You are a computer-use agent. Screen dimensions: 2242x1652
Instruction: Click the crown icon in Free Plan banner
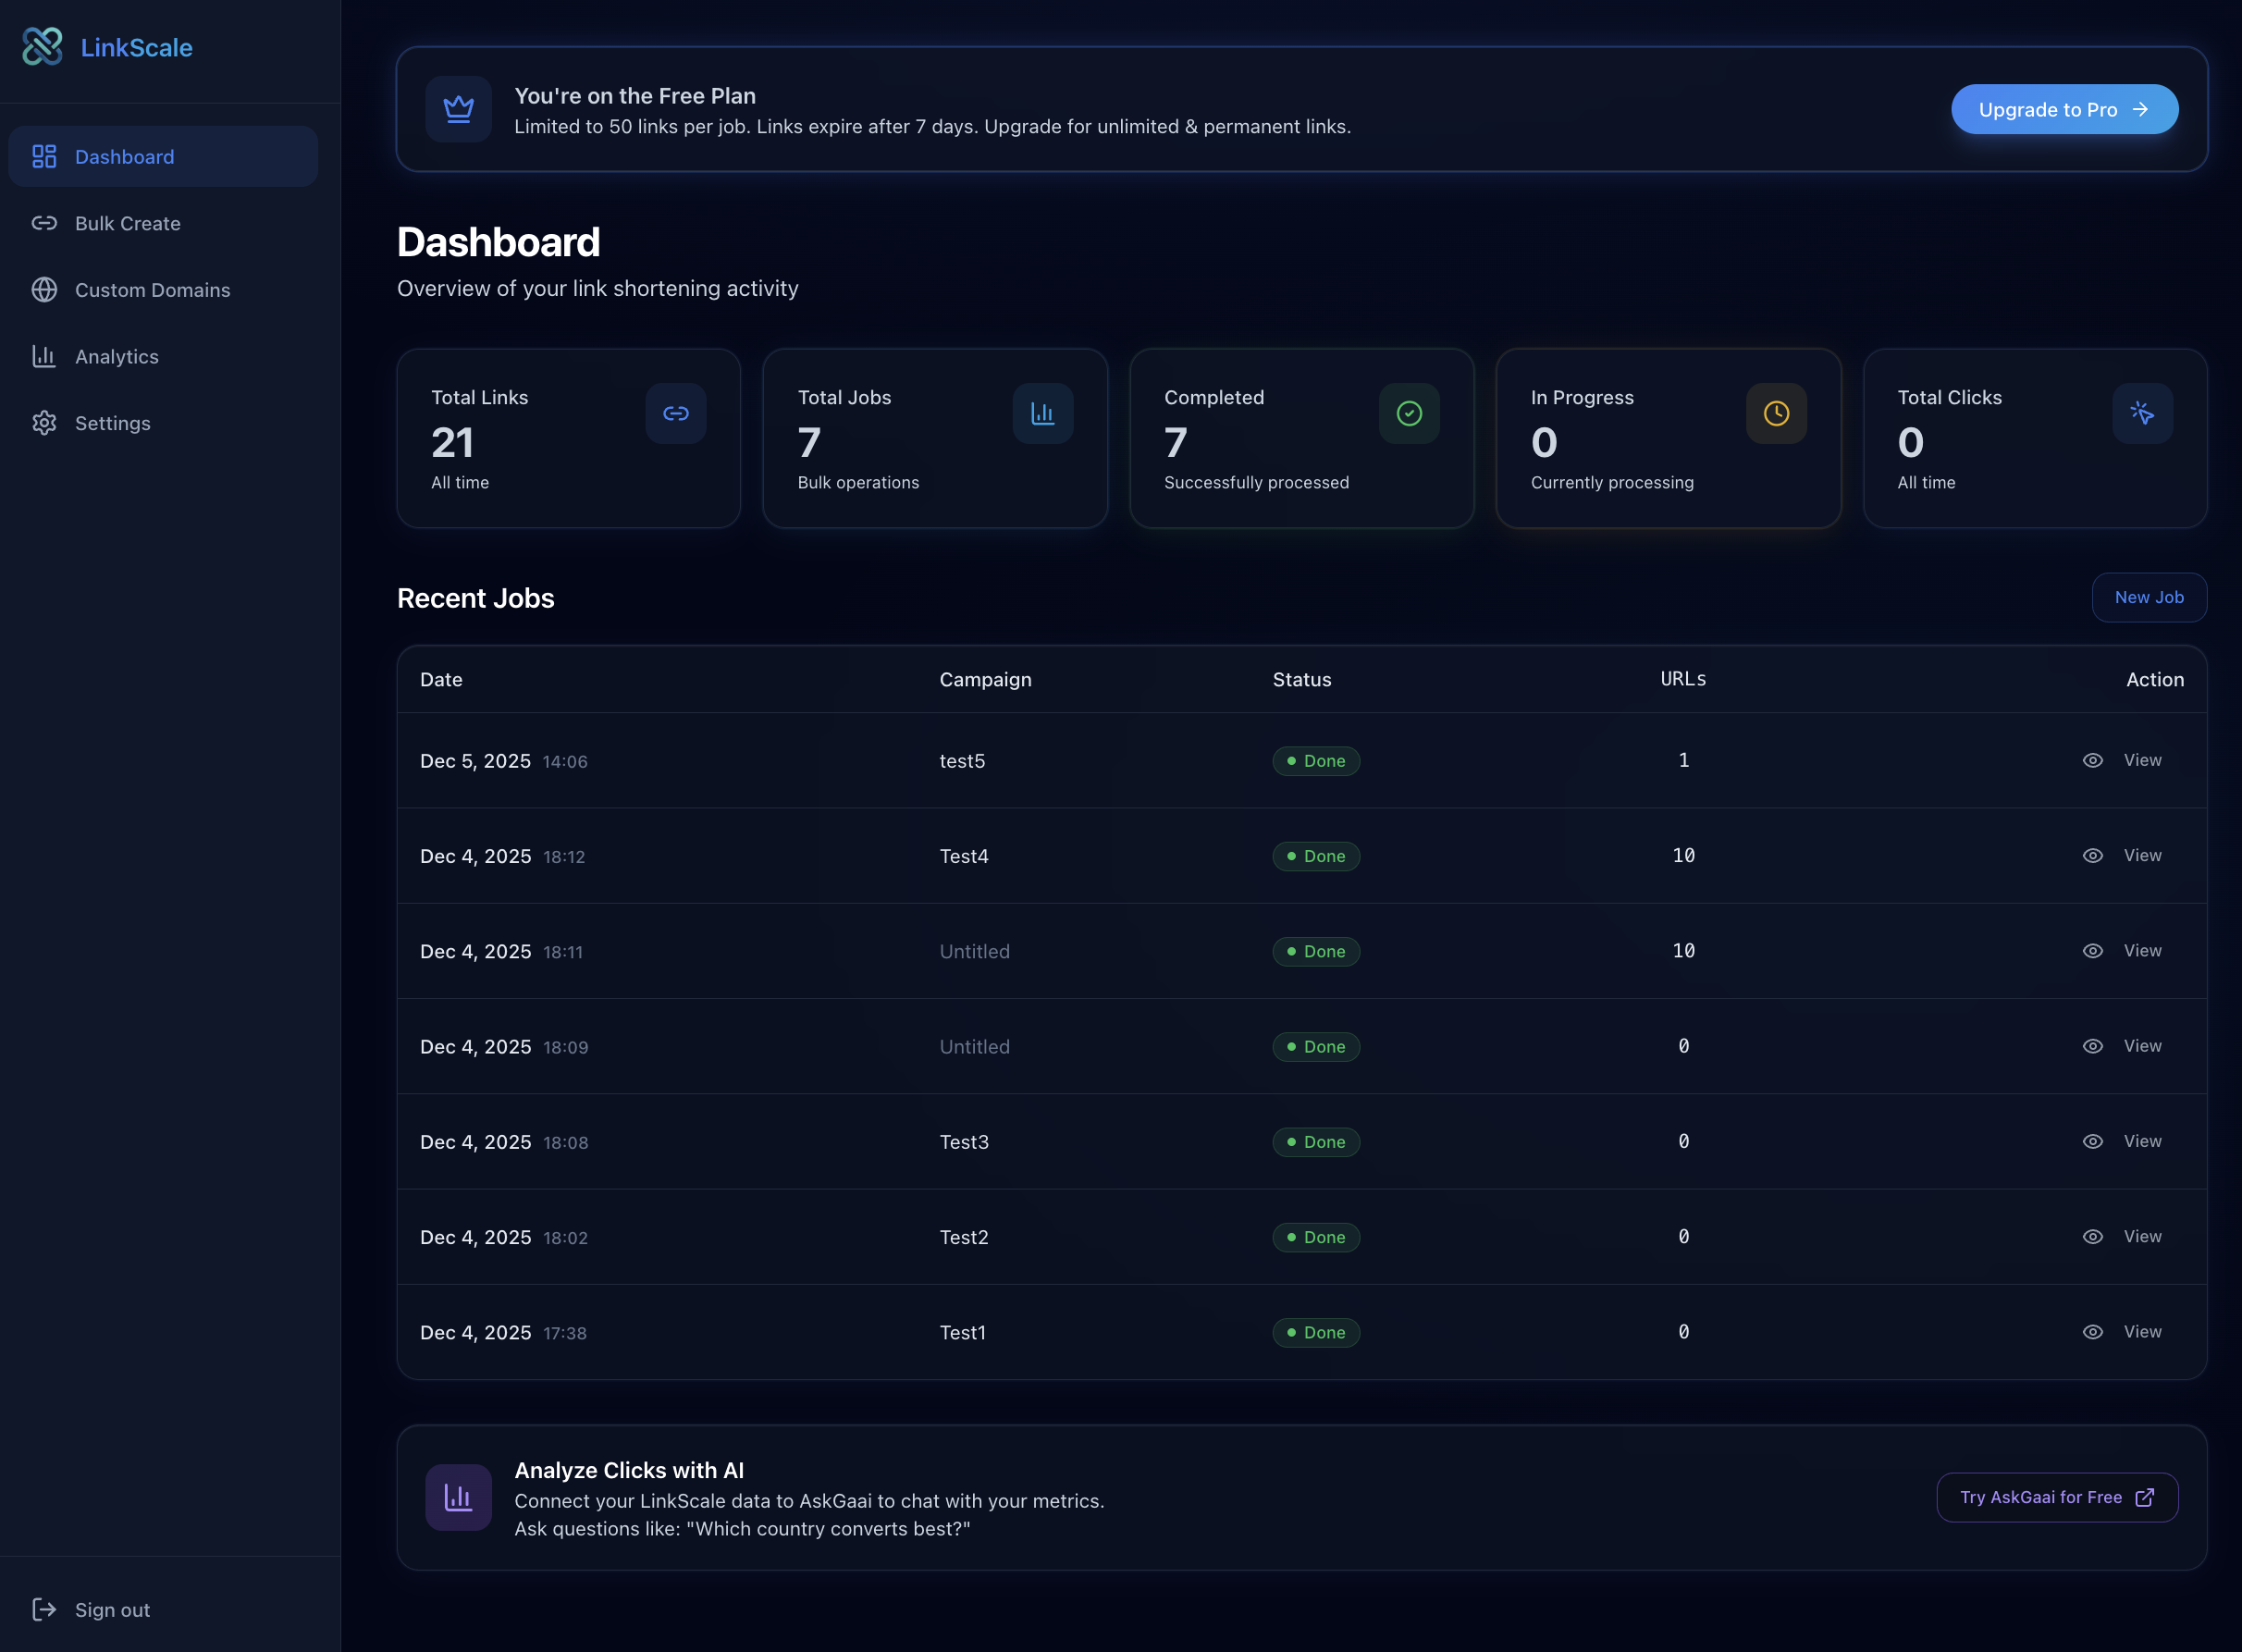458,109
